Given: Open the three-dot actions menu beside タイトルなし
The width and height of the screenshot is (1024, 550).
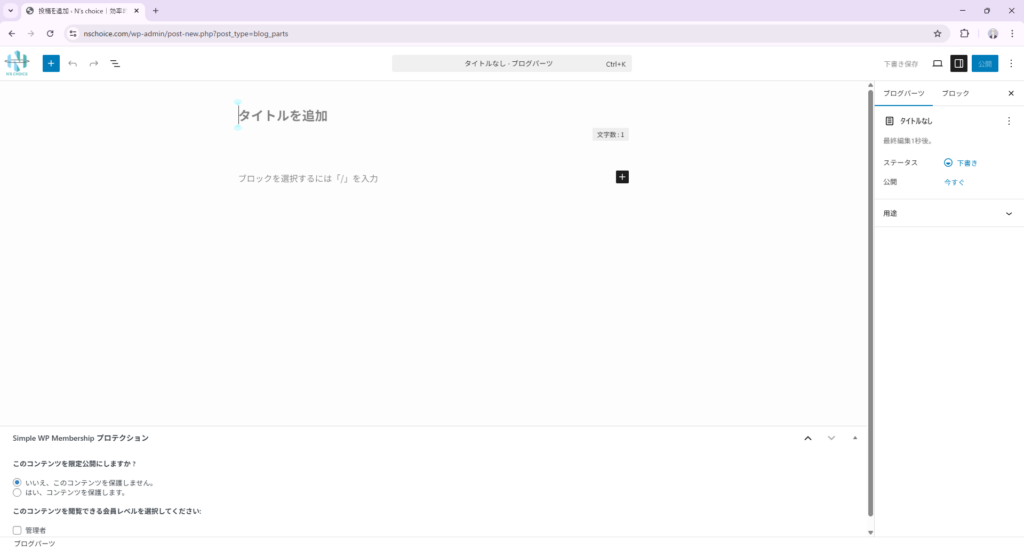Looking at the screenshot, I should (1008, 121).
